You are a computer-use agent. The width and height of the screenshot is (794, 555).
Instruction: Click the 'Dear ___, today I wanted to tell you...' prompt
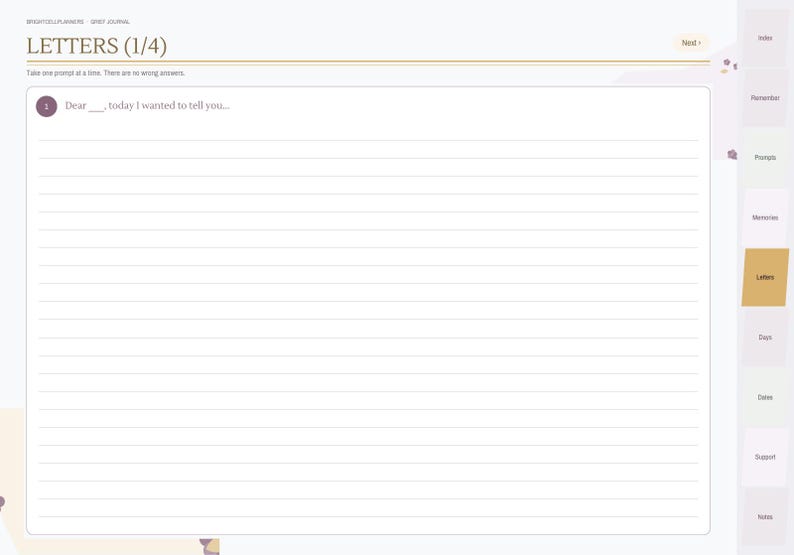click(x=147, y=105)
